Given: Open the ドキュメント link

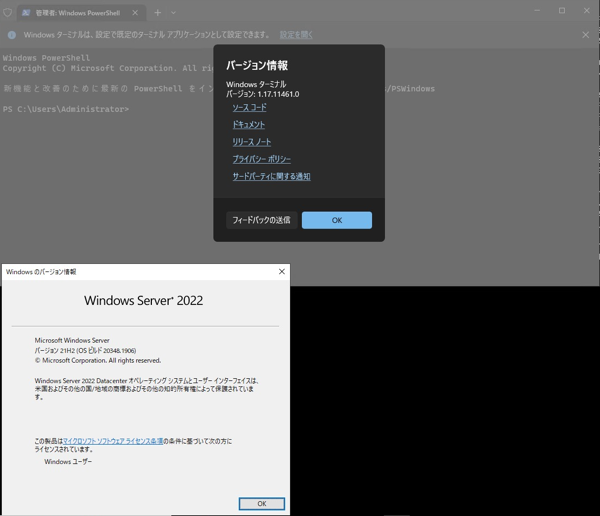Looking at the screenshot, I should pos(249,125).
